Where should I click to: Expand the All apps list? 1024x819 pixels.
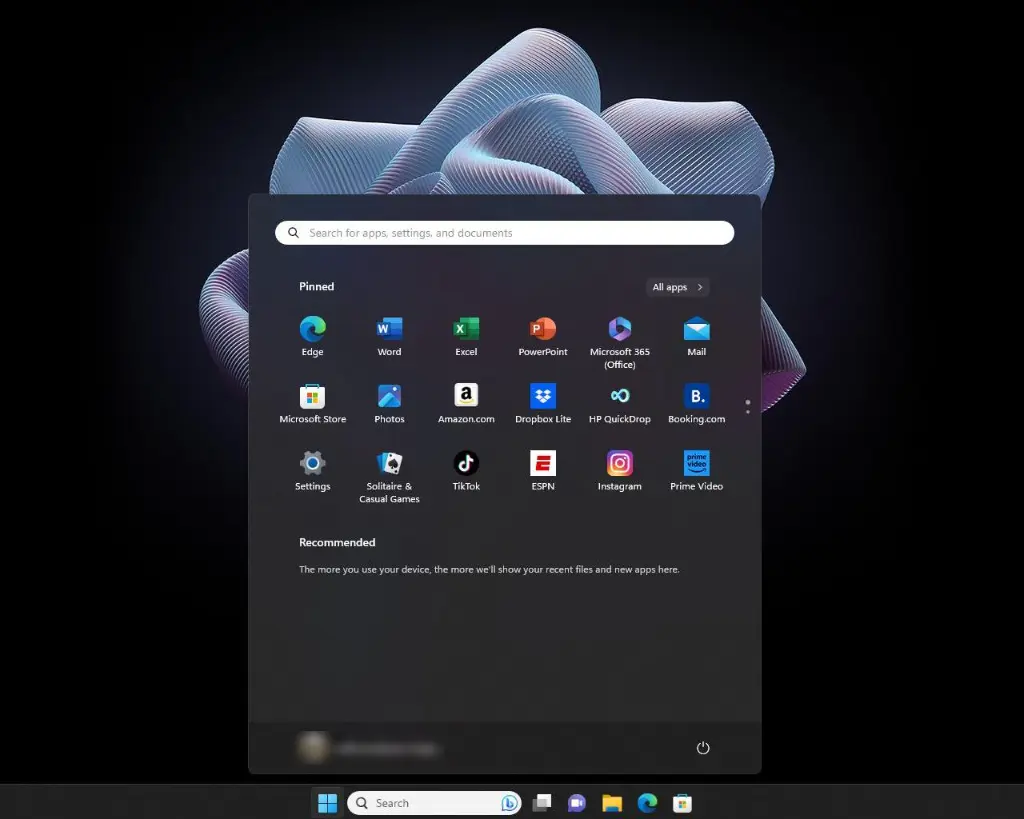tap(677, 287)
